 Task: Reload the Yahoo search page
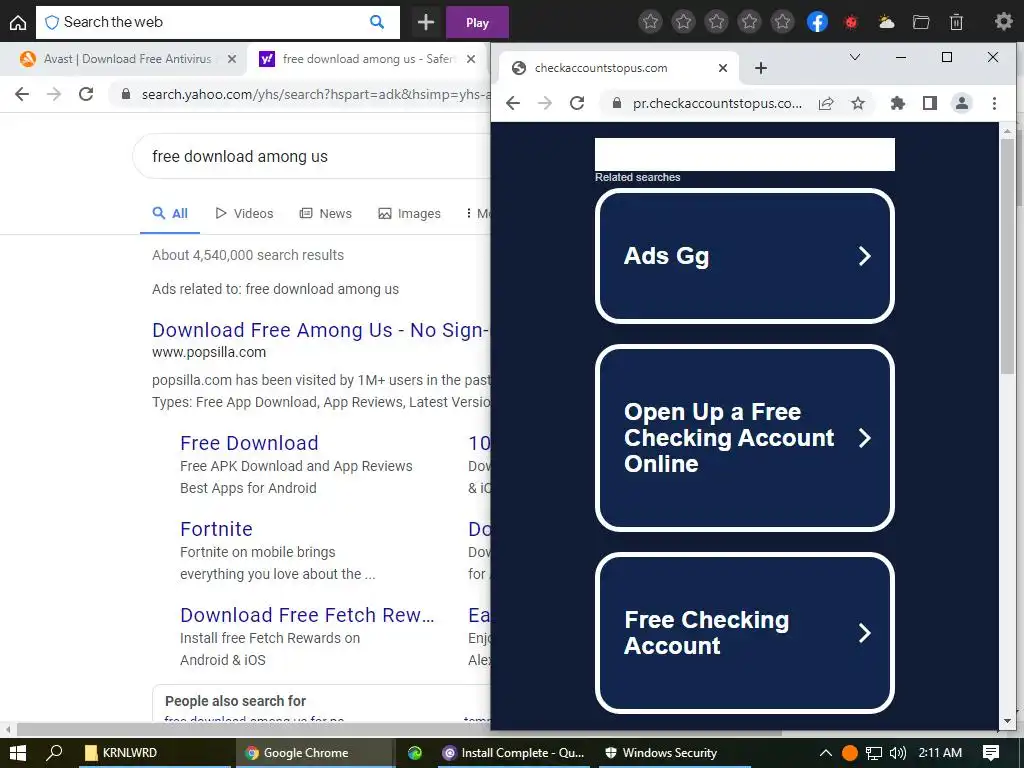coord(86,94)
